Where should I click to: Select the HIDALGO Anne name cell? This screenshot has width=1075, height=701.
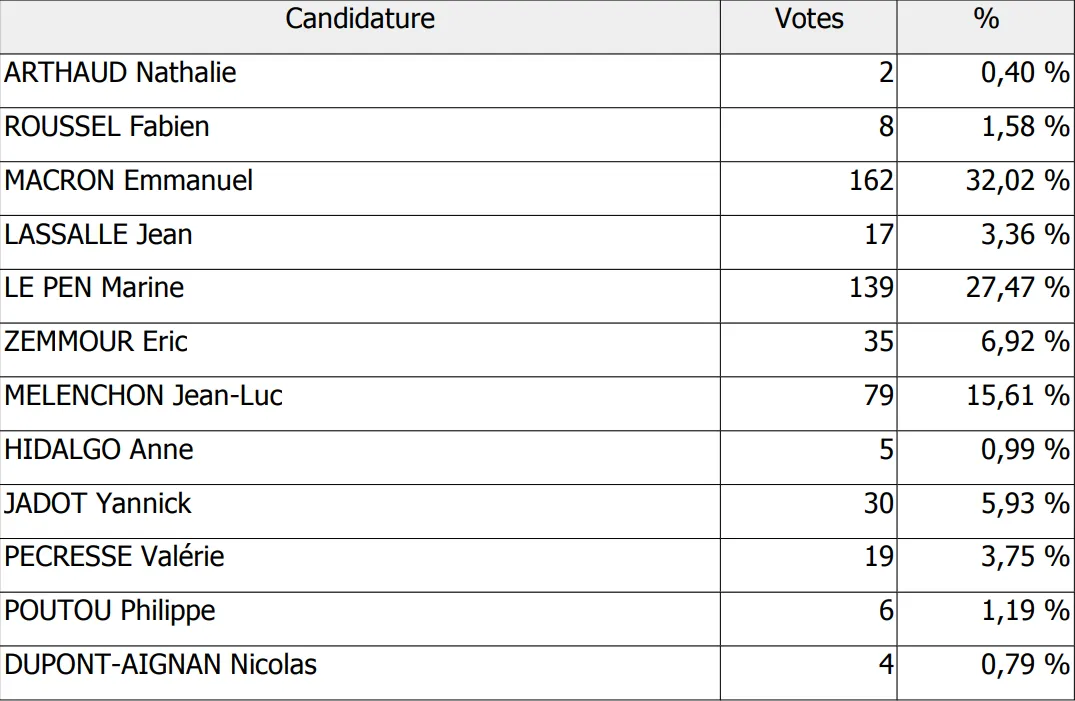(99, 450)
